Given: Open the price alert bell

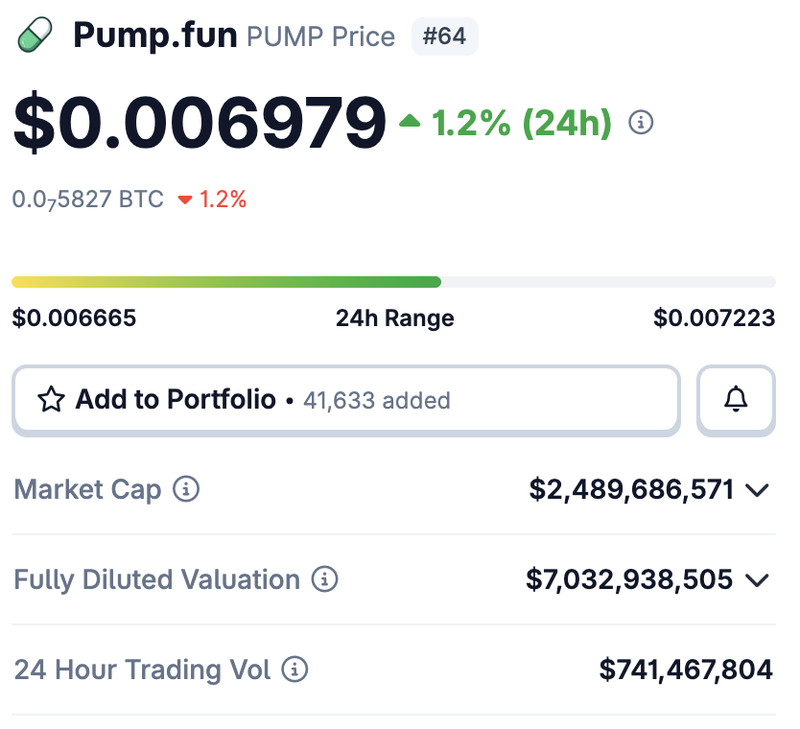Looking at the screenshot, I should click(736, 400).
